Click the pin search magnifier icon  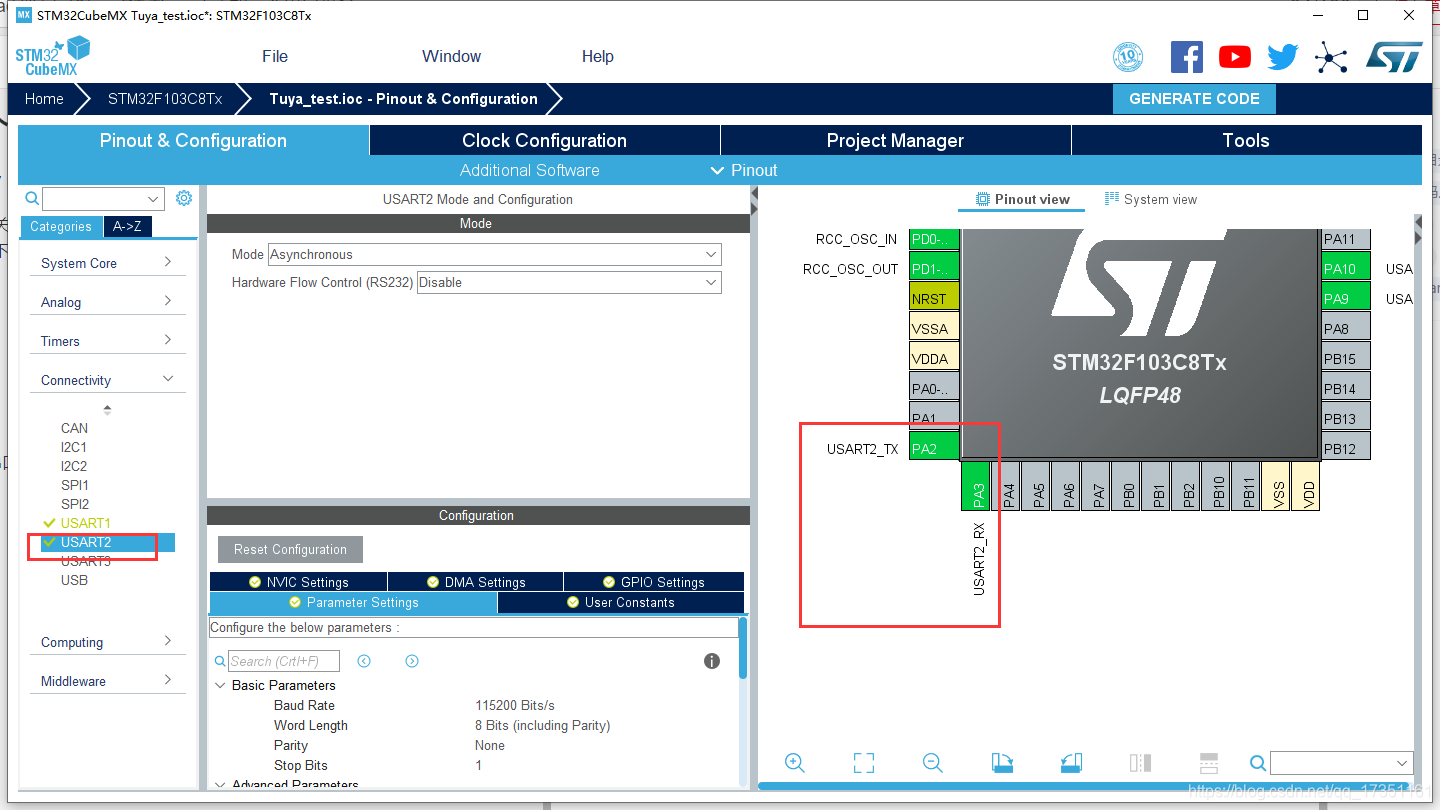(x=1258, y=763)
